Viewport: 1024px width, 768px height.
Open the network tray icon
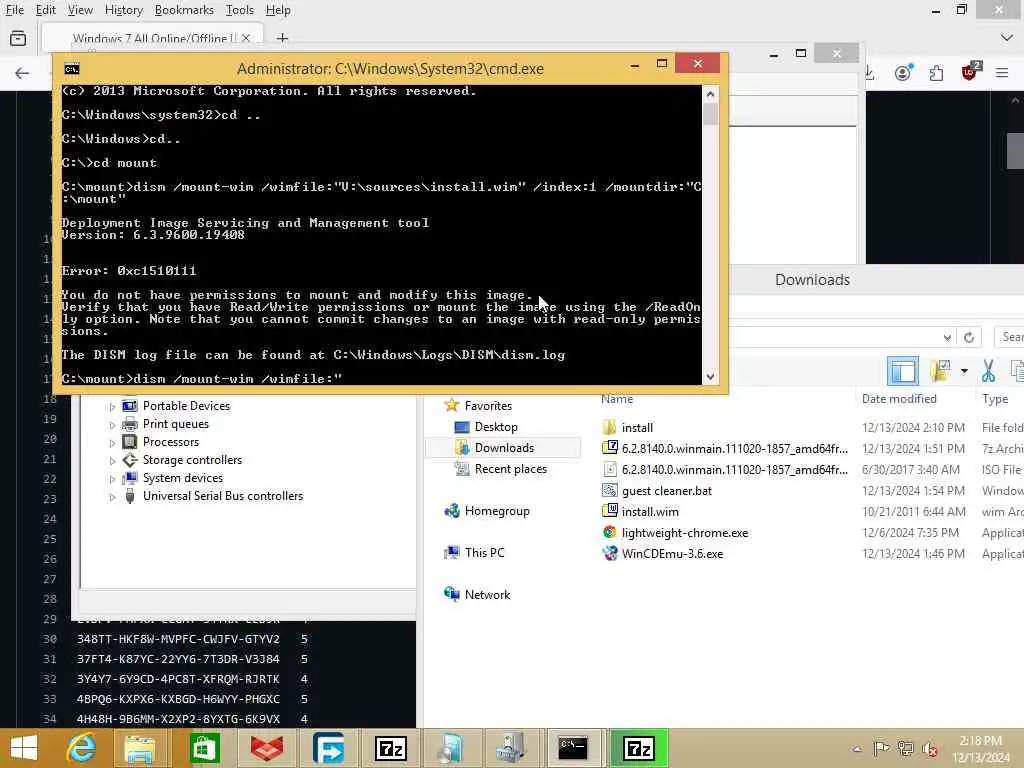pos(906,748)
